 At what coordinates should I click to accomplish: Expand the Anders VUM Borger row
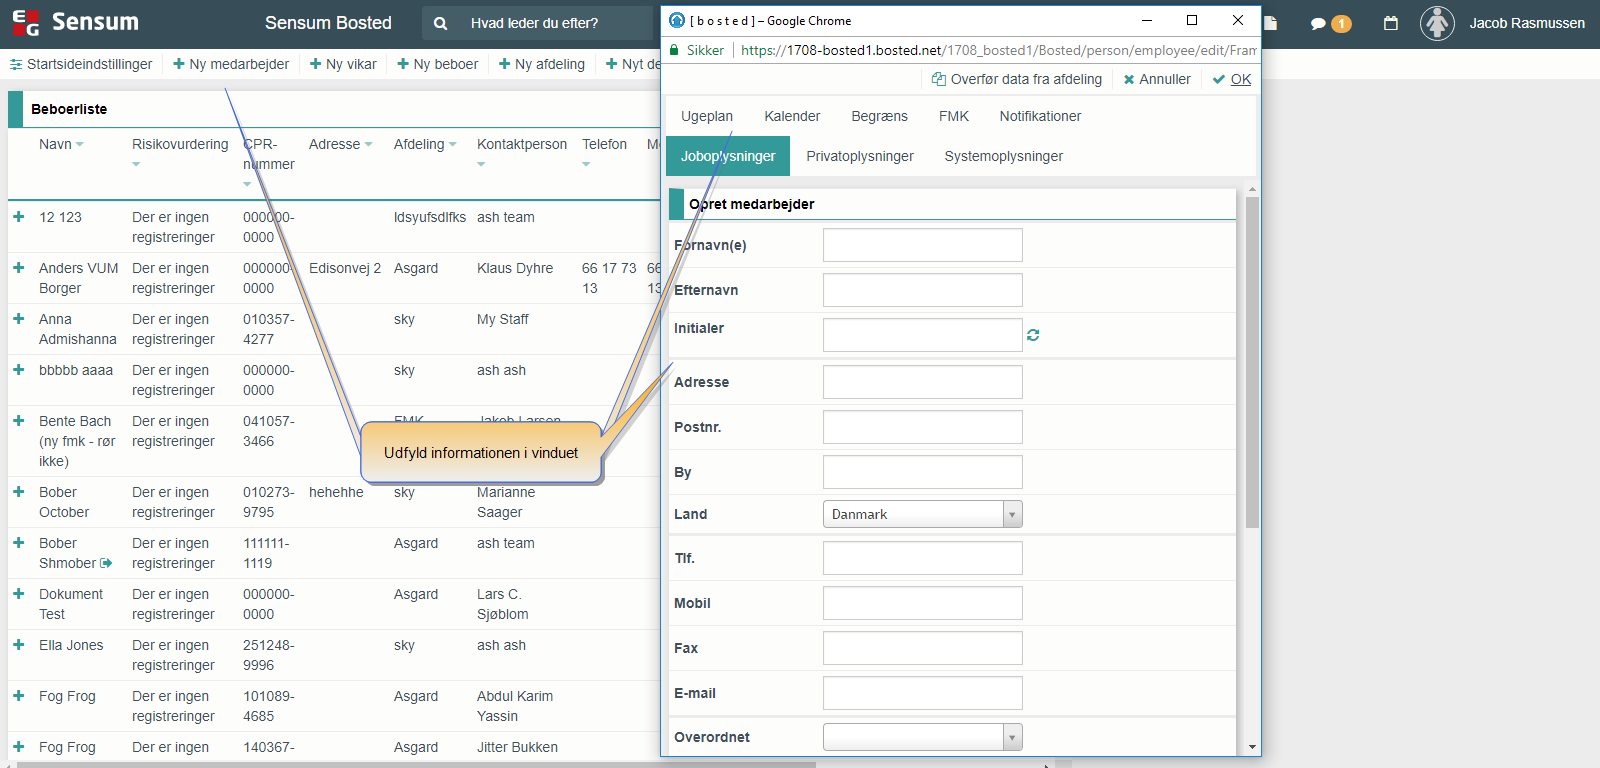[x=18, y=267]
